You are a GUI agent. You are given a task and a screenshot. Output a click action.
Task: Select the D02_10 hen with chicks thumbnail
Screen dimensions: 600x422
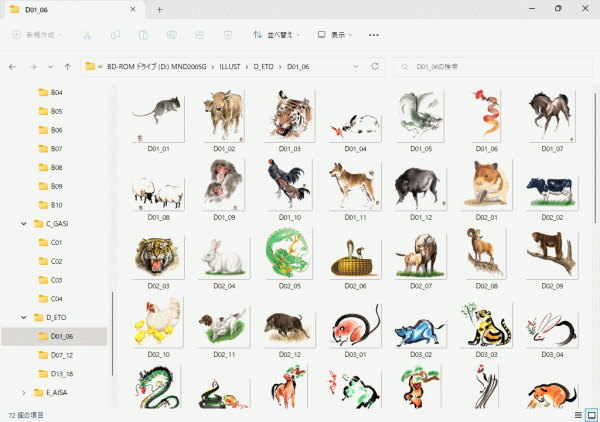[x=158, y=322]
